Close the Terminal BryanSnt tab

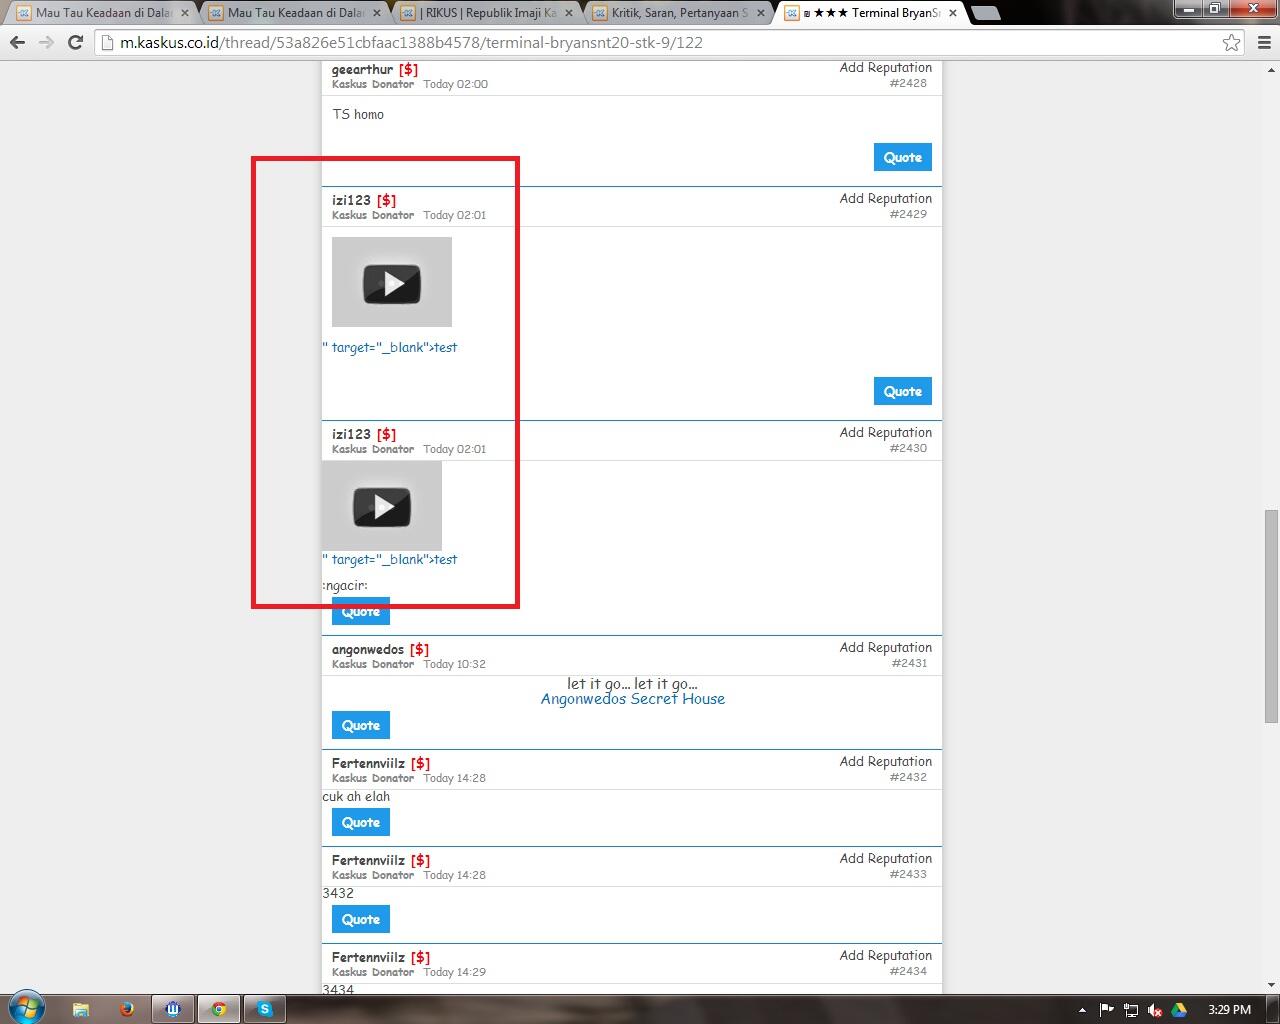[x=952, y=13]
